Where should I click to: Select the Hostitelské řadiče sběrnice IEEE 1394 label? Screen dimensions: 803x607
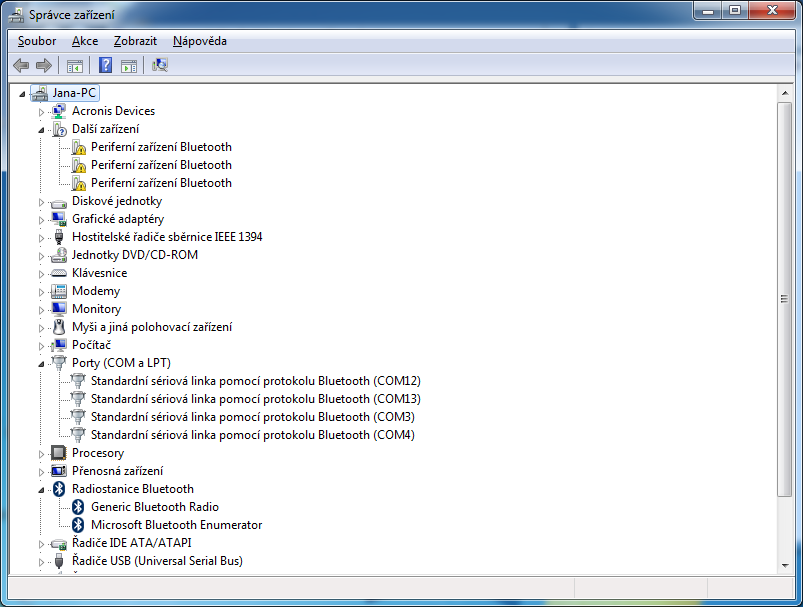pos(167,237)
